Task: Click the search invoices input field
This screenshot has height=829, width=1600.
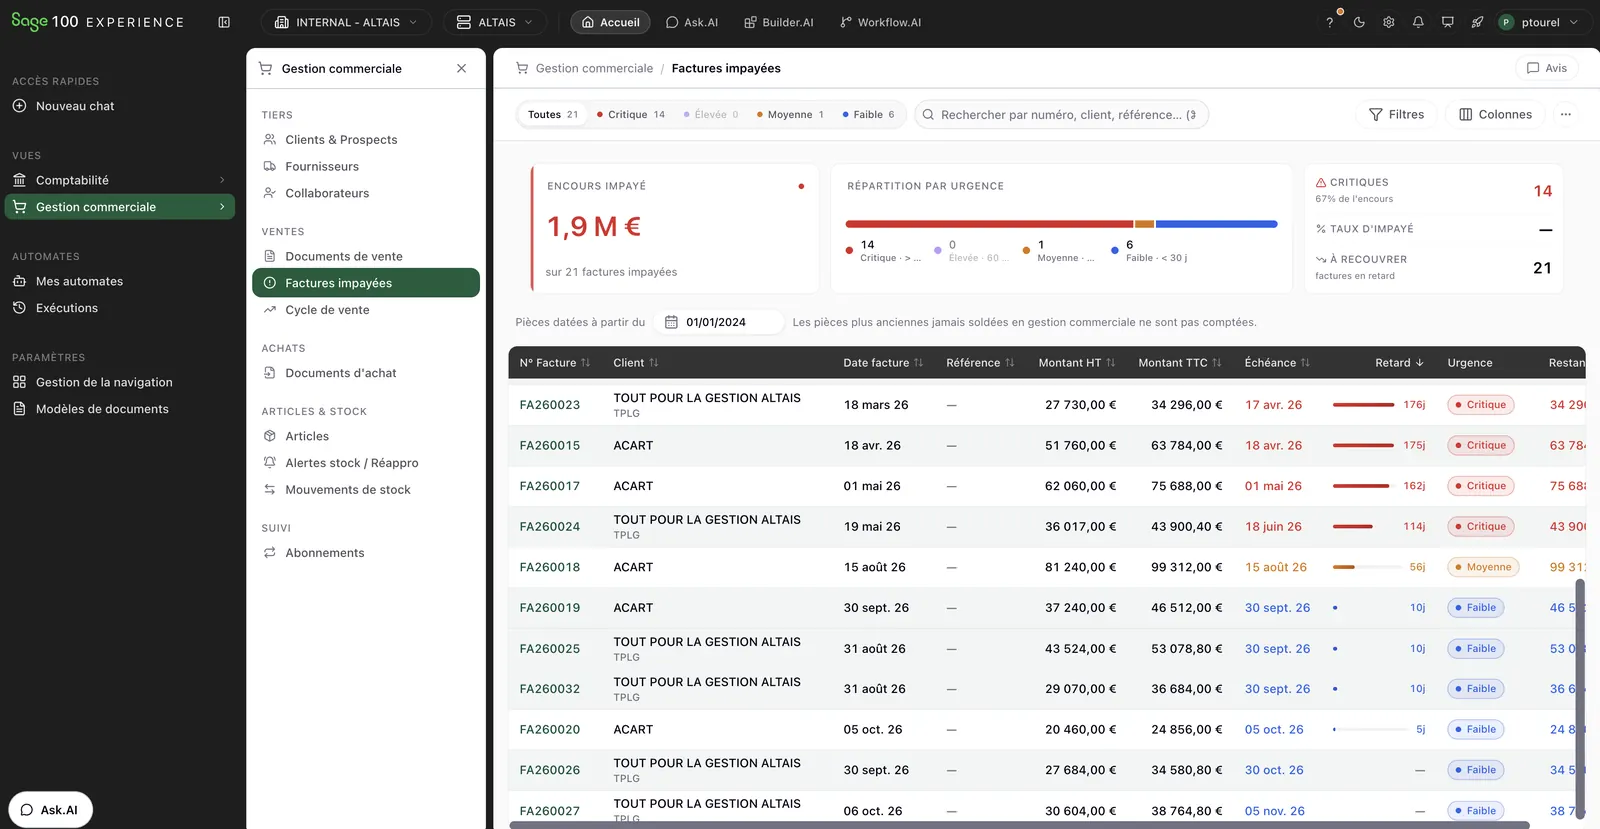Action: [1062, 114]
